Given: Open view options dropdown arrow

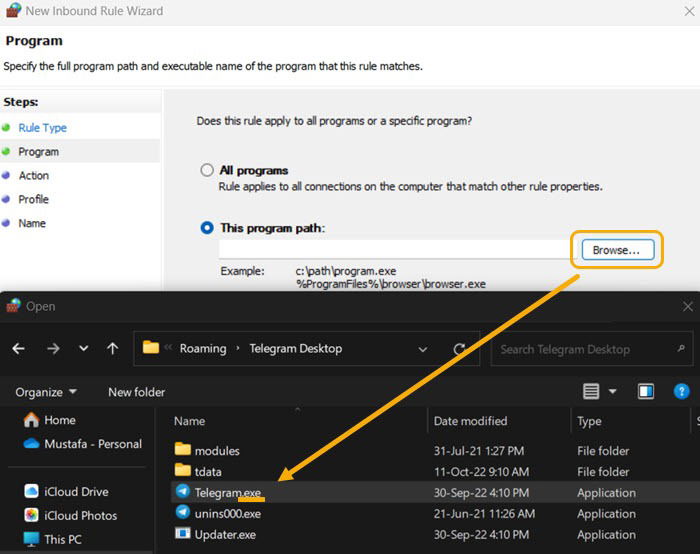Looking at the screenshot, I should coord(612,392).
